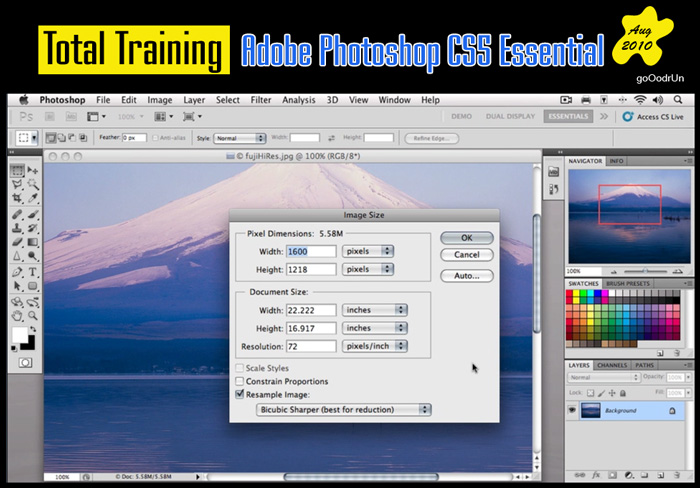Image resolution: width=700 pixels, height=488 pixels.
Task: Select the Gradient tool
Action: coord(33,242)
